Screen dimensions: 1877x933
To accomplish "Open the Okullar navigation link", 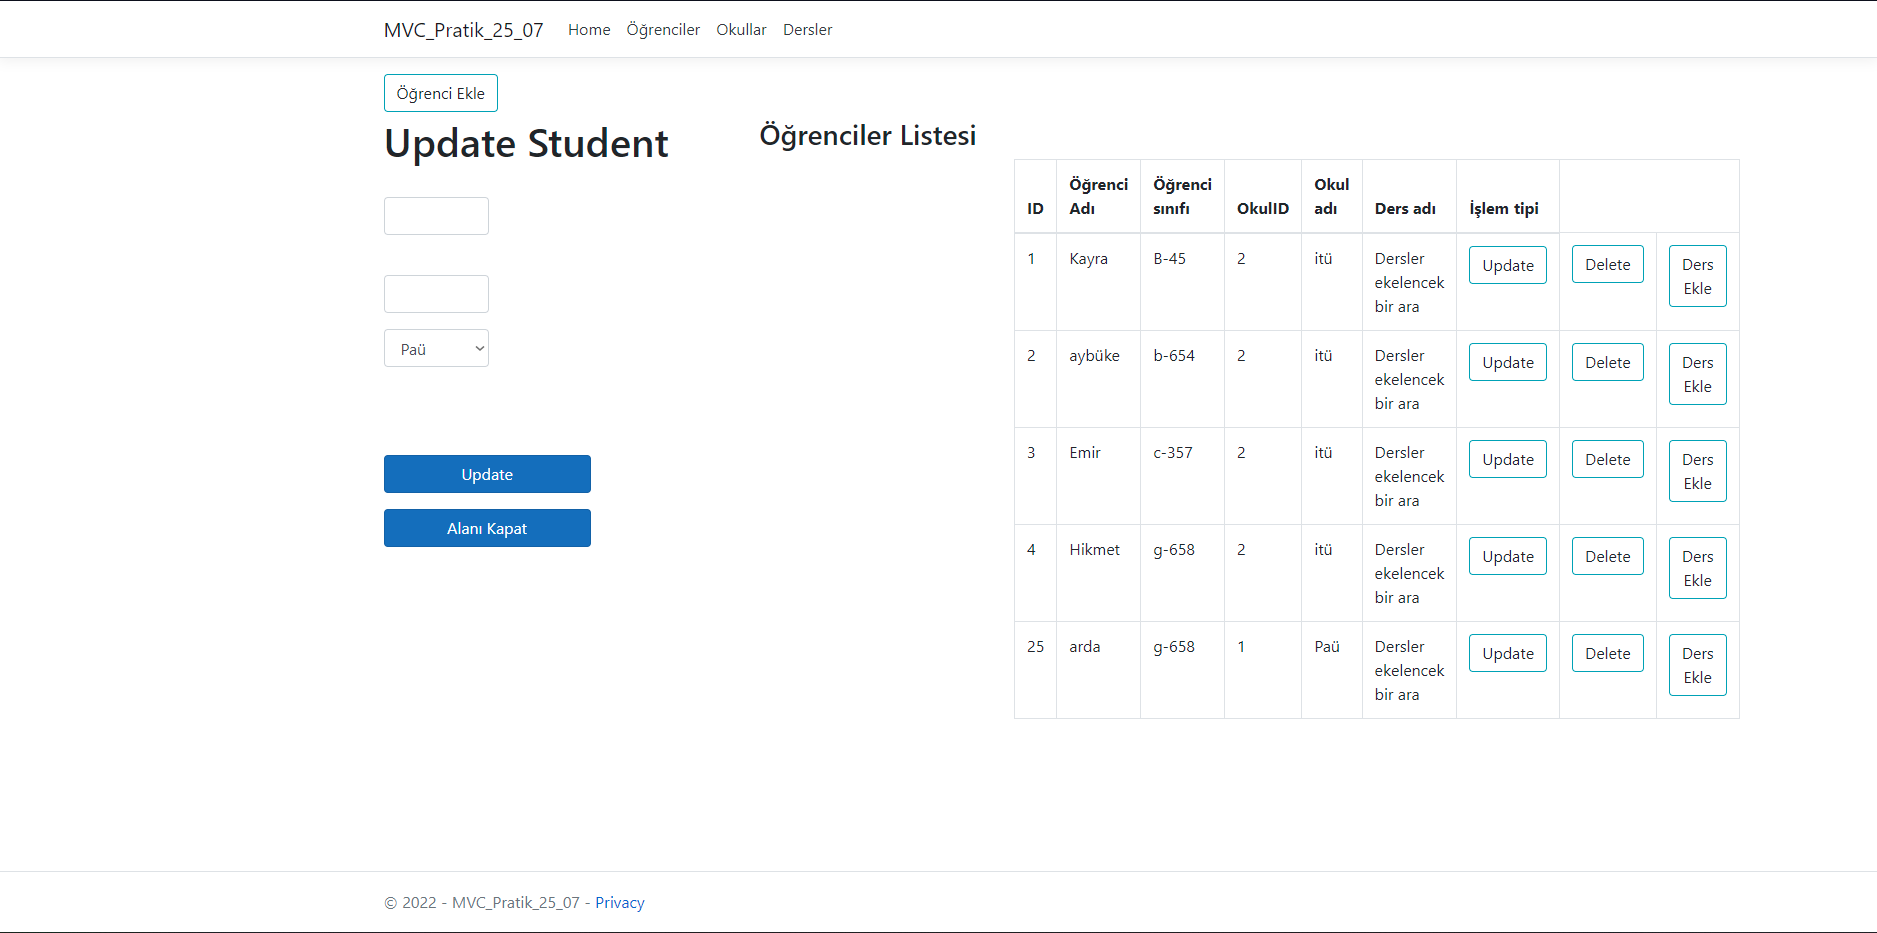I will tap(741, 29).
